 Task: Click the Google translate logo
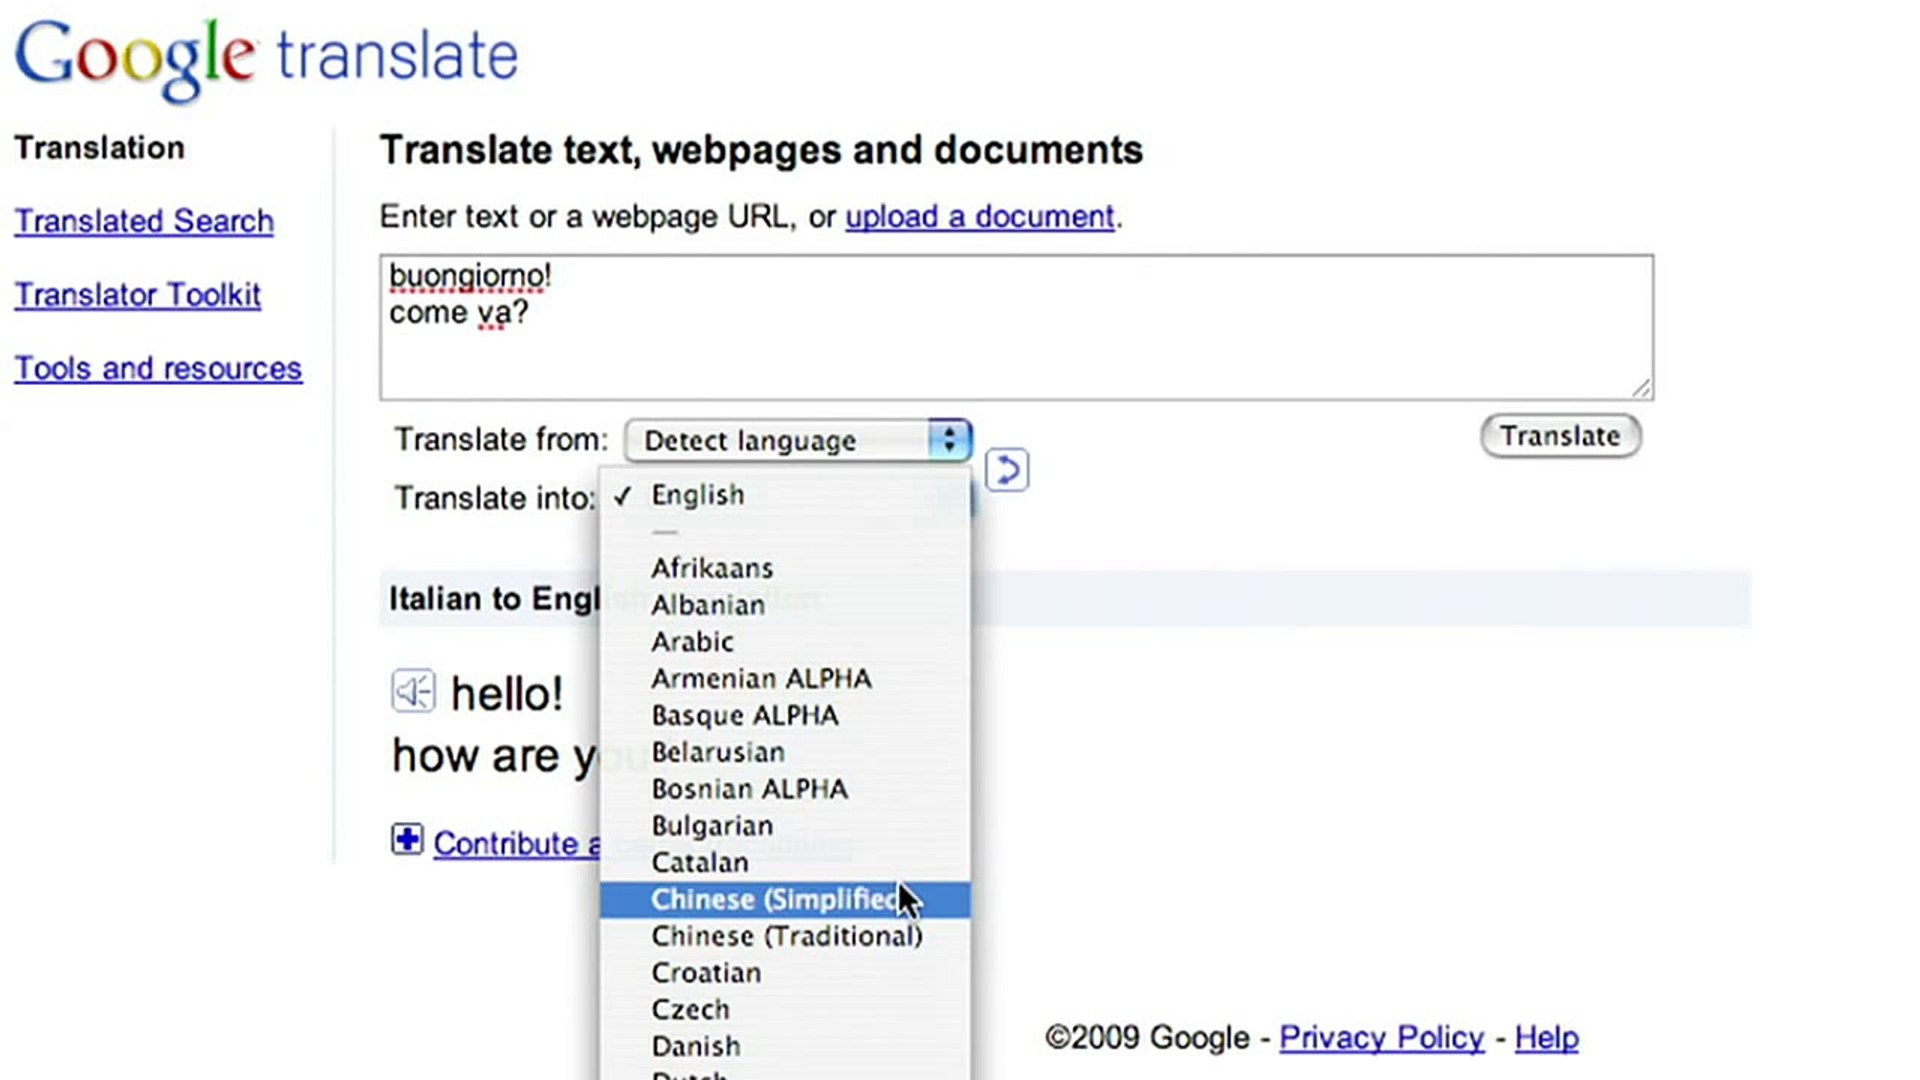[x=266, y=56]
